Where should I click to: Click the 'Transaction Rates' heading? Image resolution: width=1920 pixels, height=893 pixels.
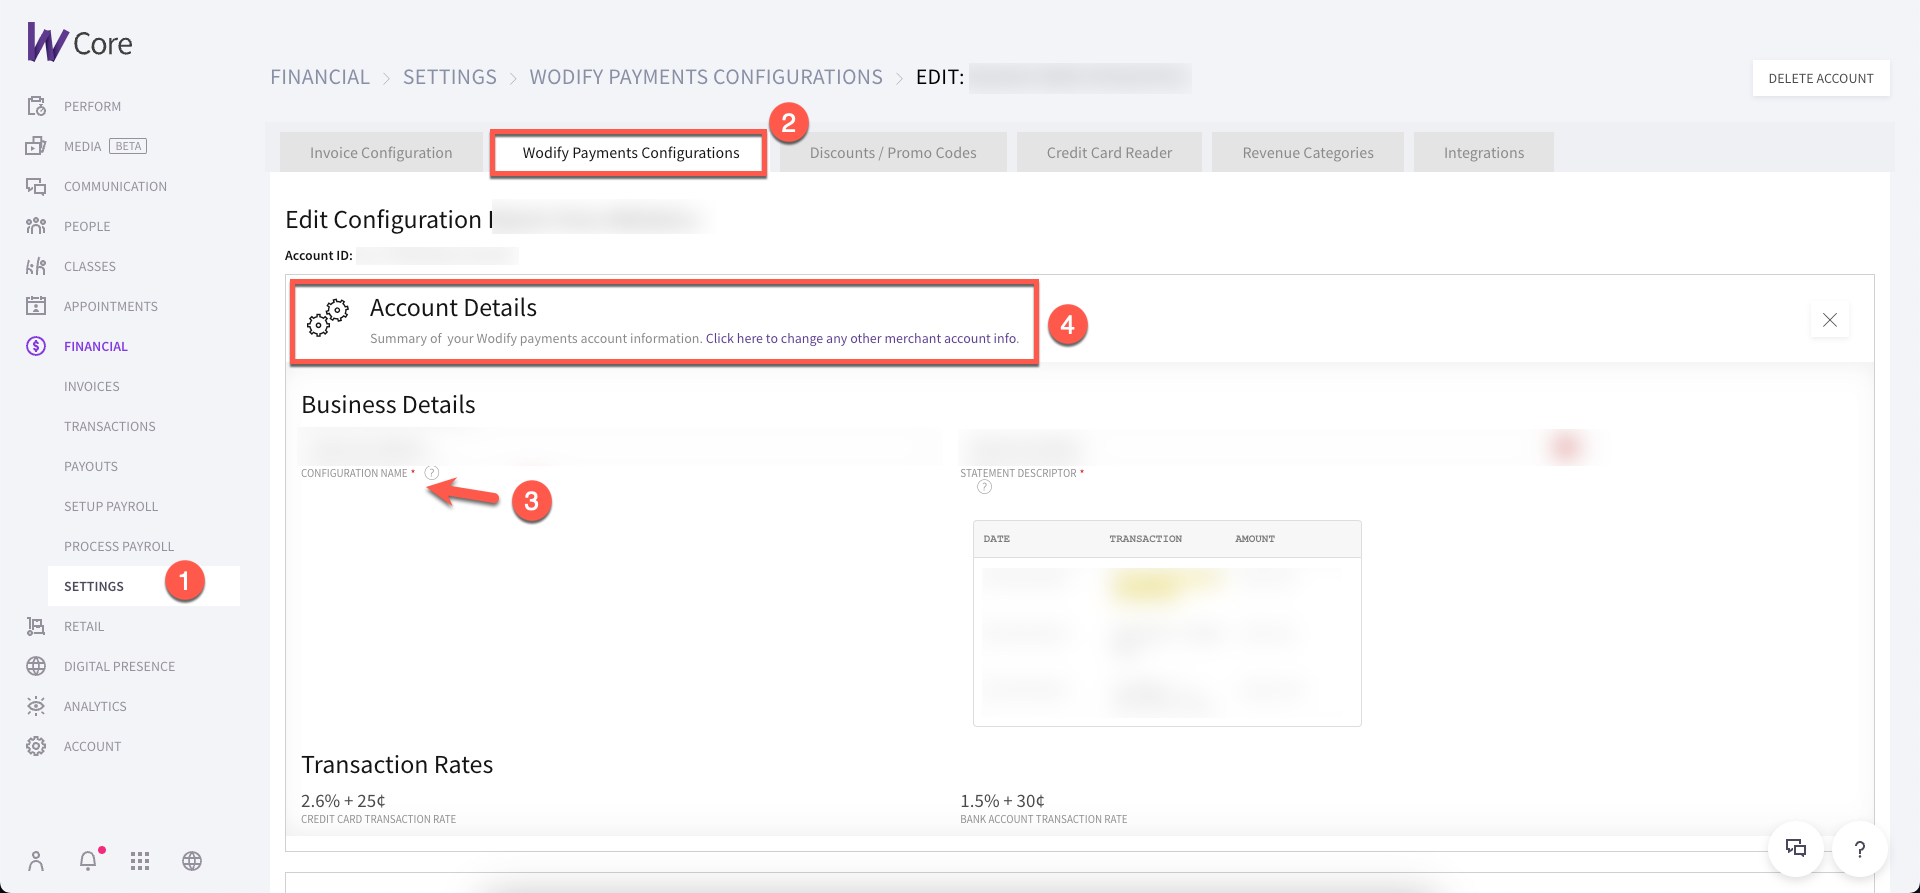pyautogui.click(x=397, y=765)
